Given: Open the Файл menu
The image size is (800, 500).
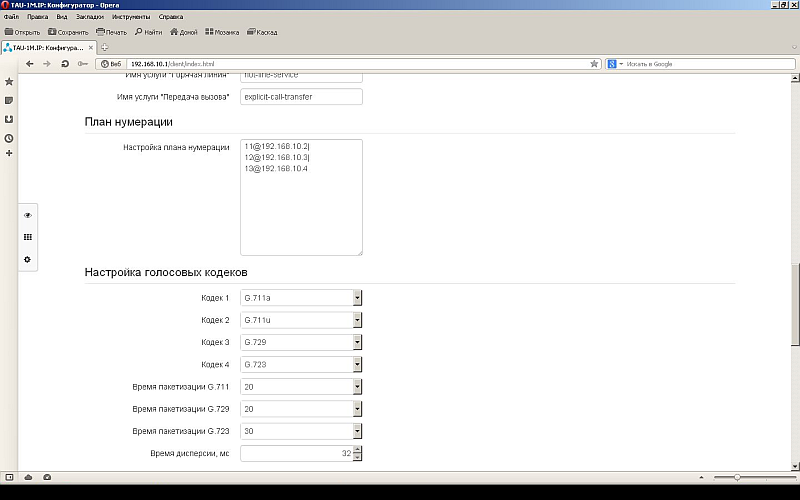Looking at the screenshot, I should pos(11,17).
